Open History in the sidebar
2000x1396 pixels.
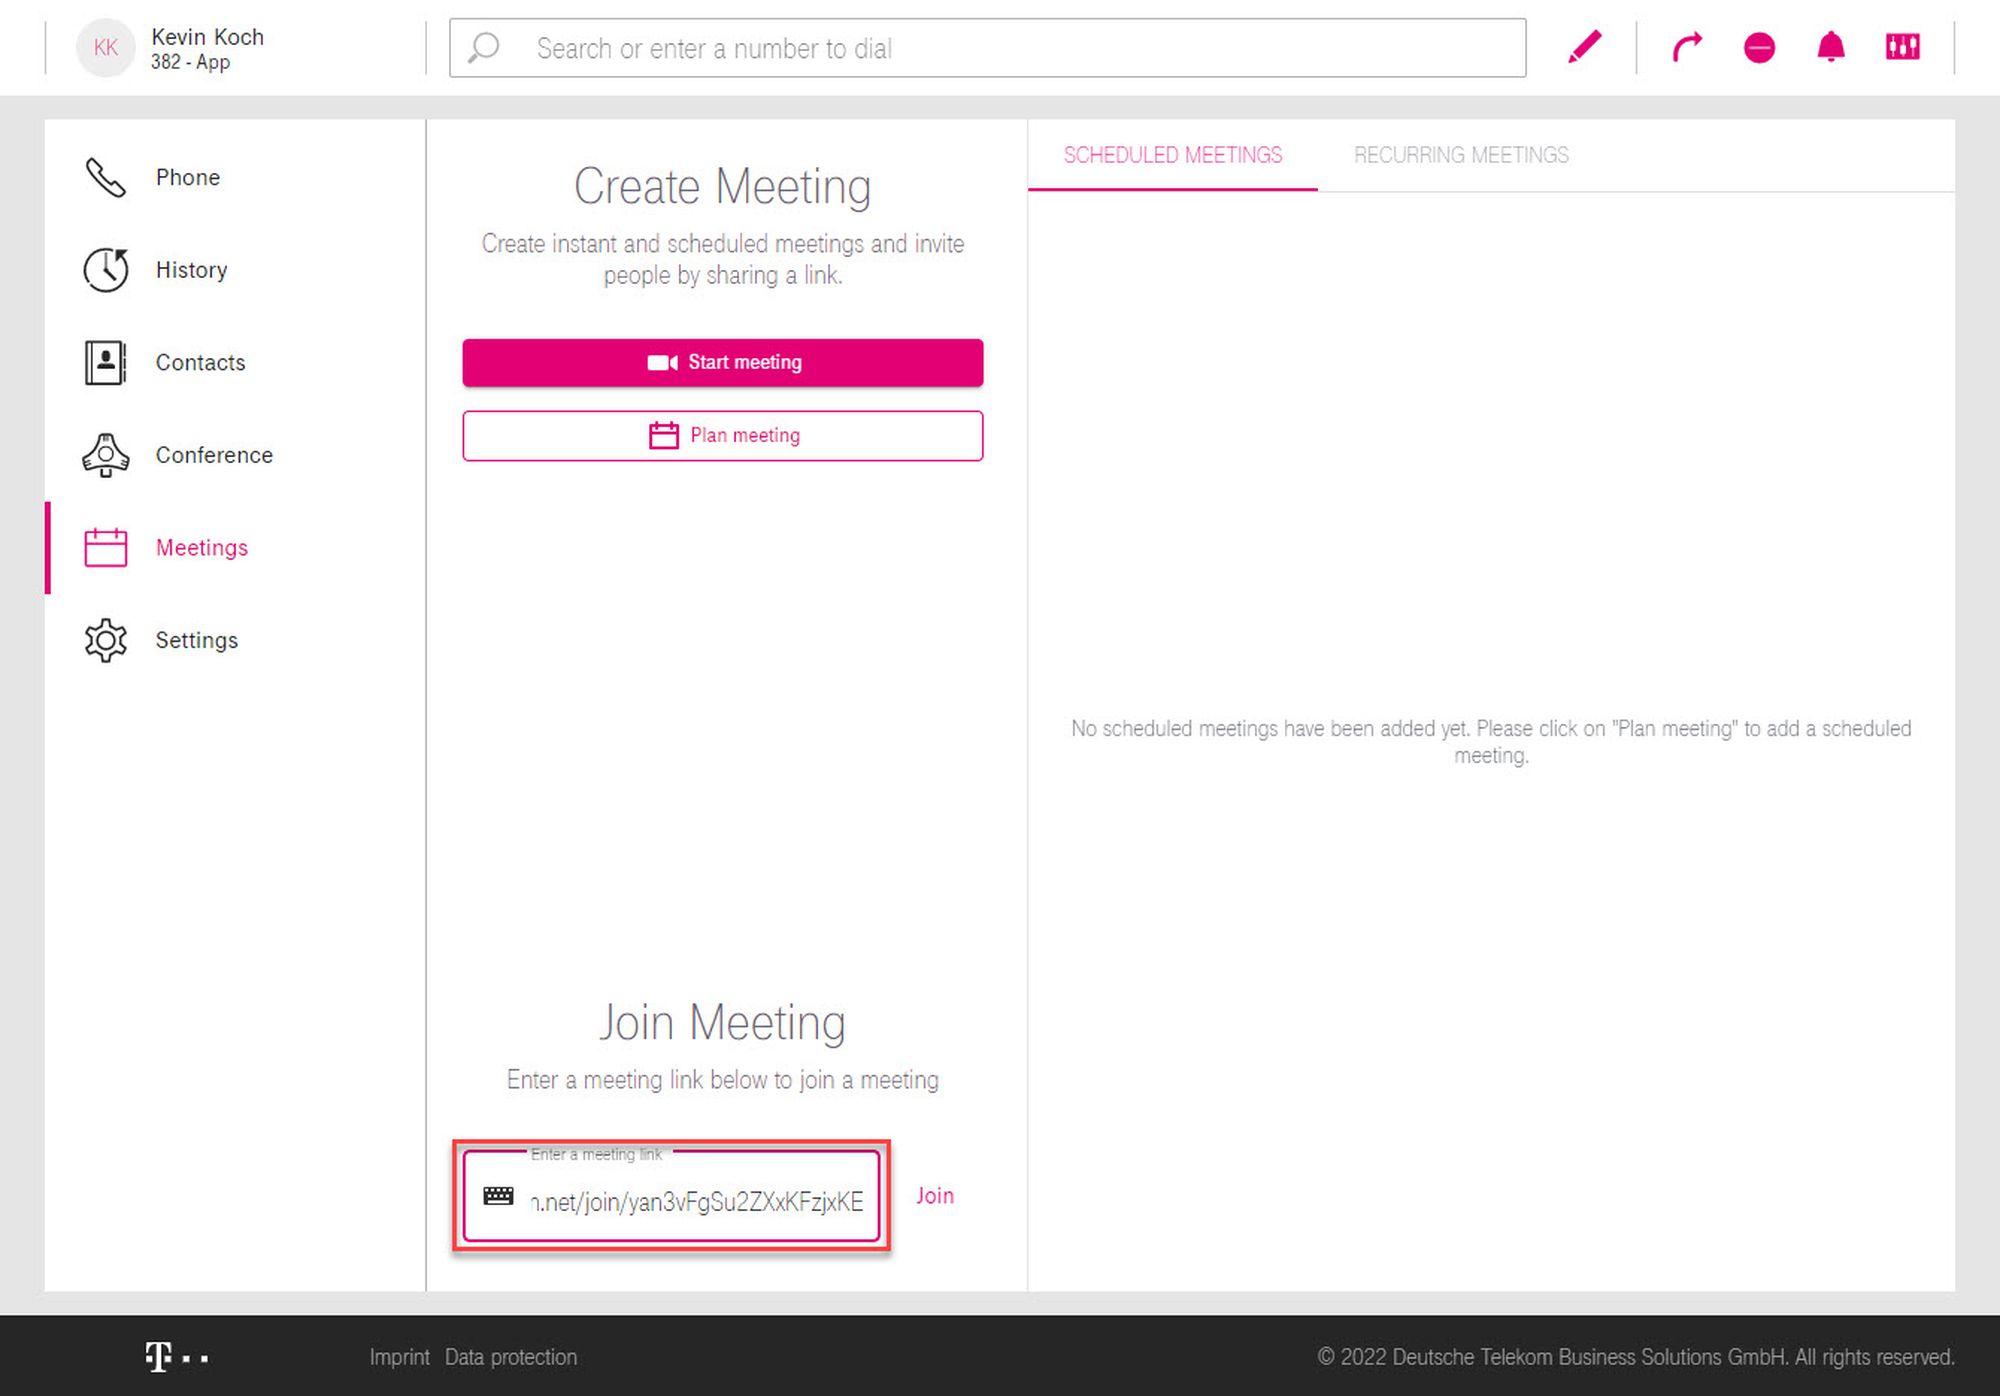pos(191,270)
